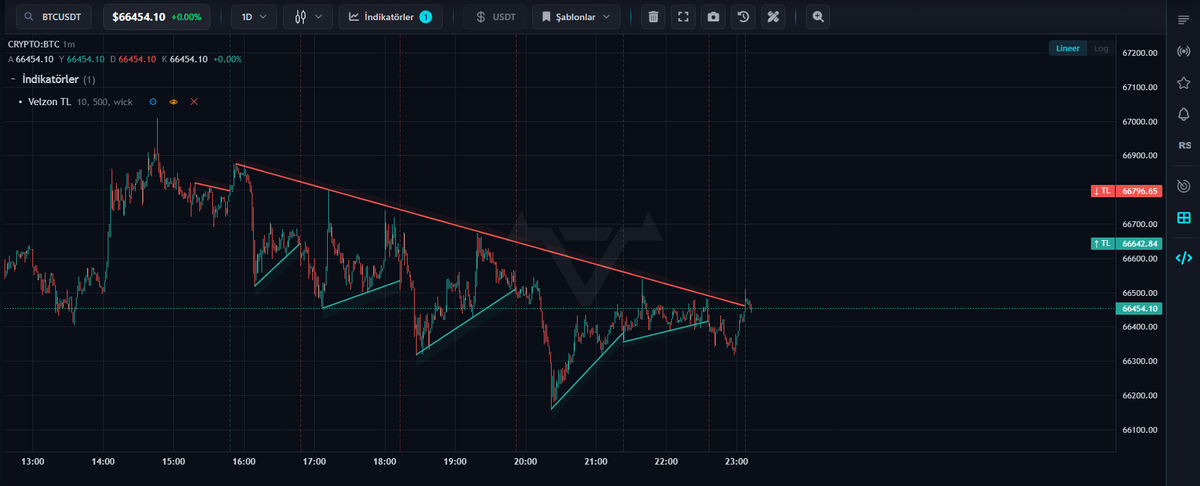Open the İndikatörler indicators button
1200x486 pixels.
390,17
